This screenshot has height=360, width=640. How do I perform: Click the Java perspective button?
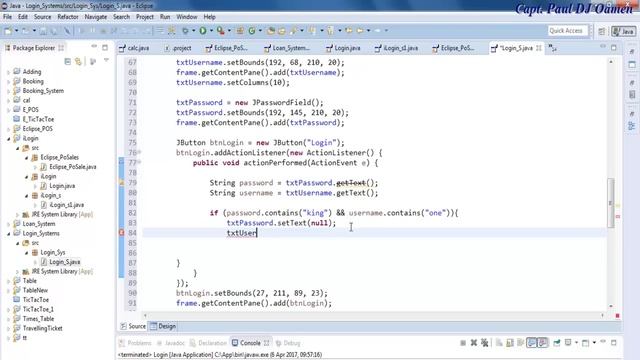coord(623,31)
